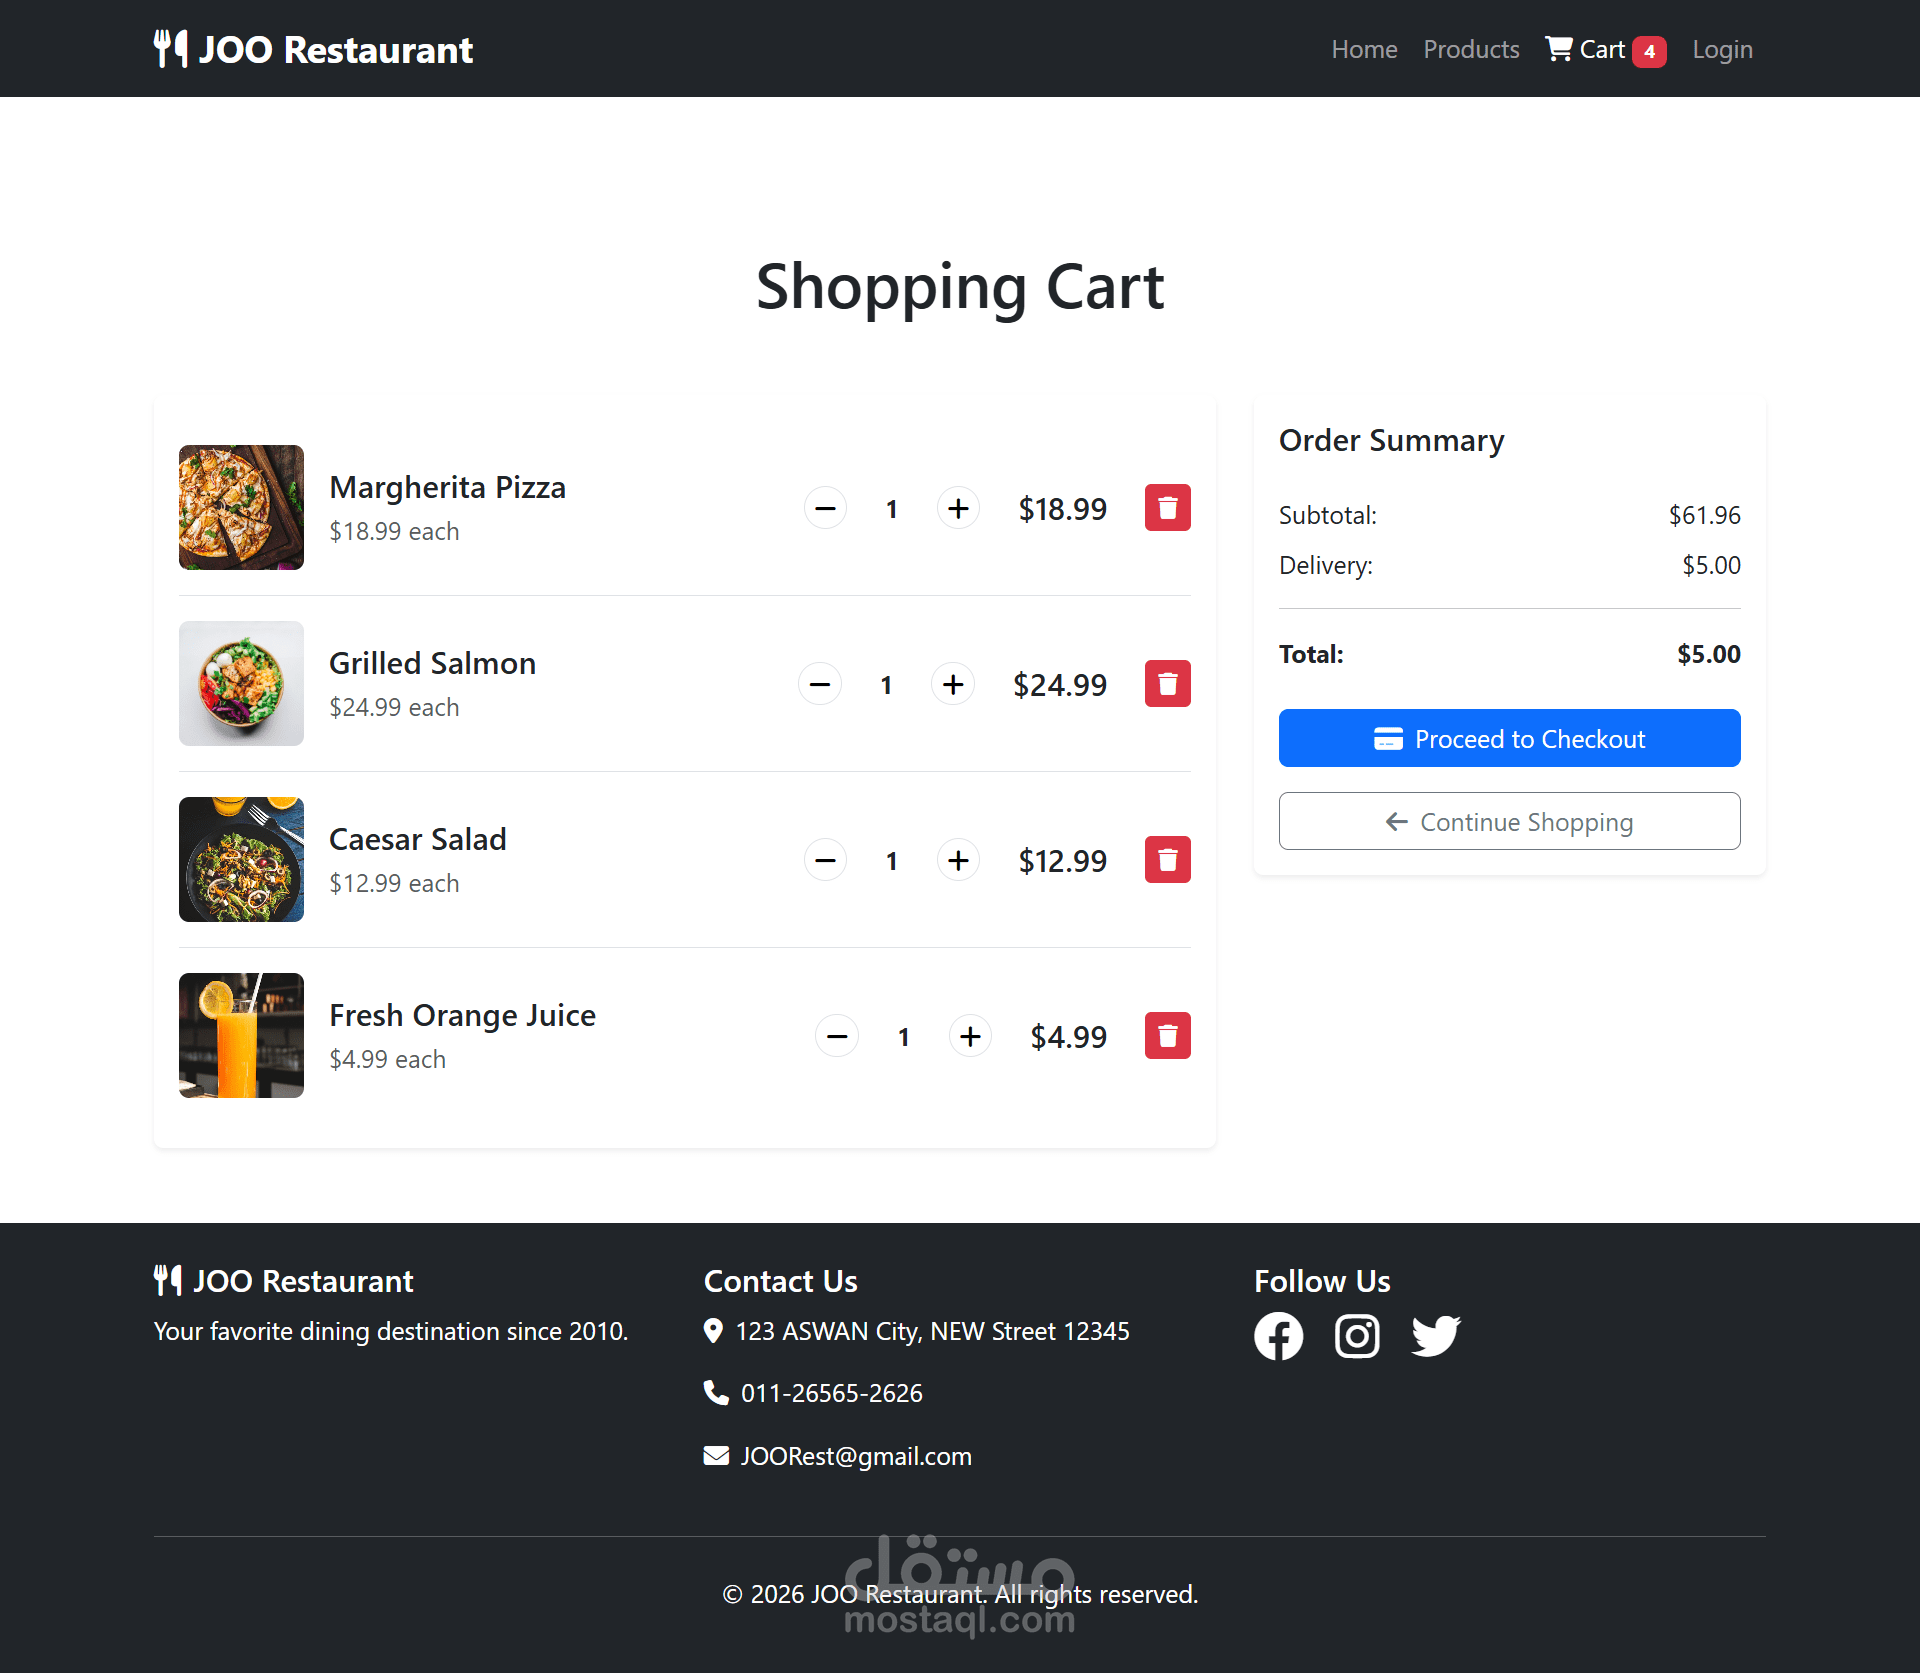Viewport: 1920px width, 1673px height.
Task: Increase Margherita Pizza quantity
Action: pos(958,508)
